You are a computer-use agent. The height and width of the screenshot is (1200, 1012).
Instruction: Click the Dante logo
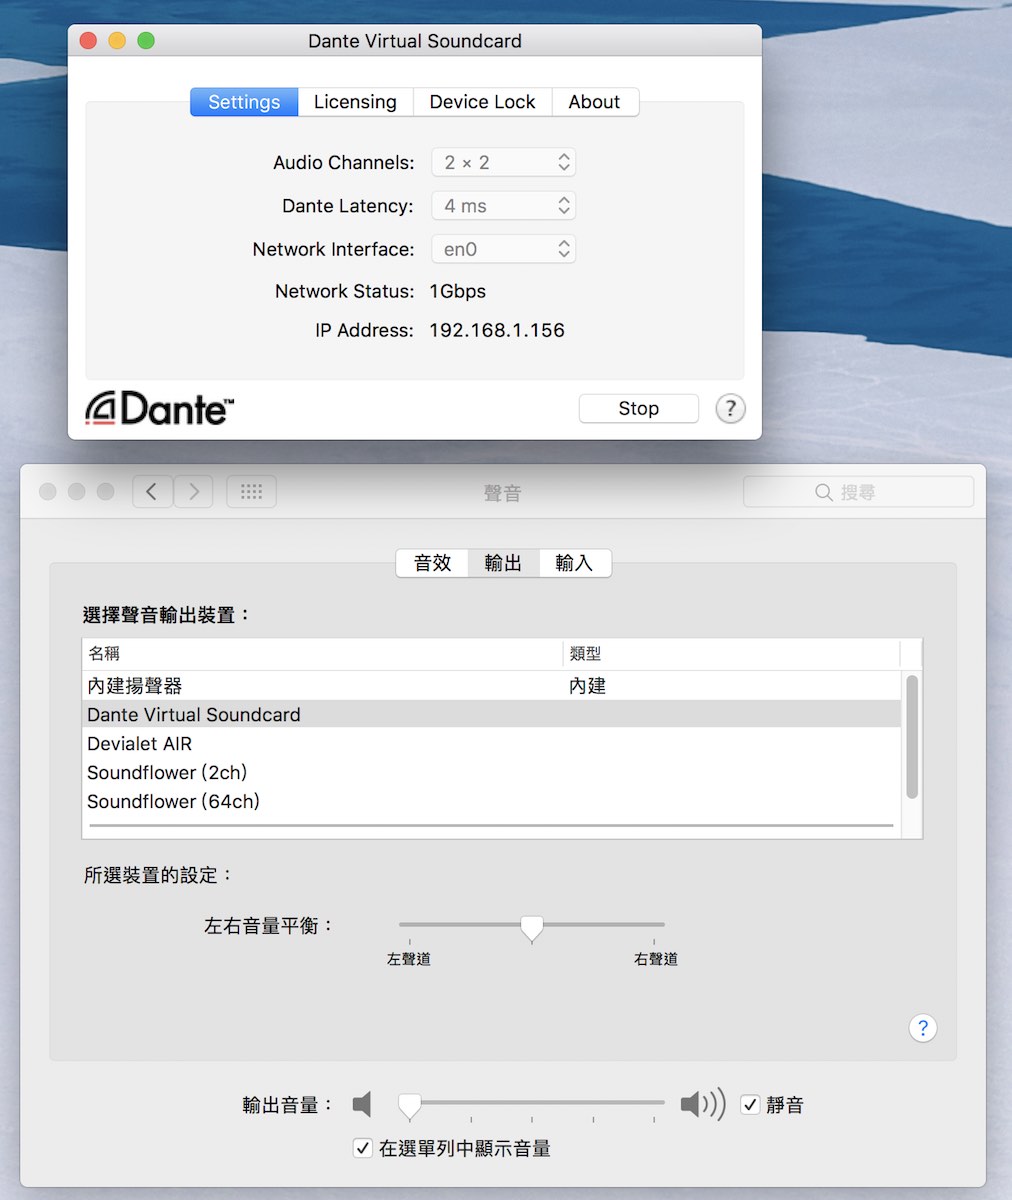pyautogui.click(x=160, y=408)
